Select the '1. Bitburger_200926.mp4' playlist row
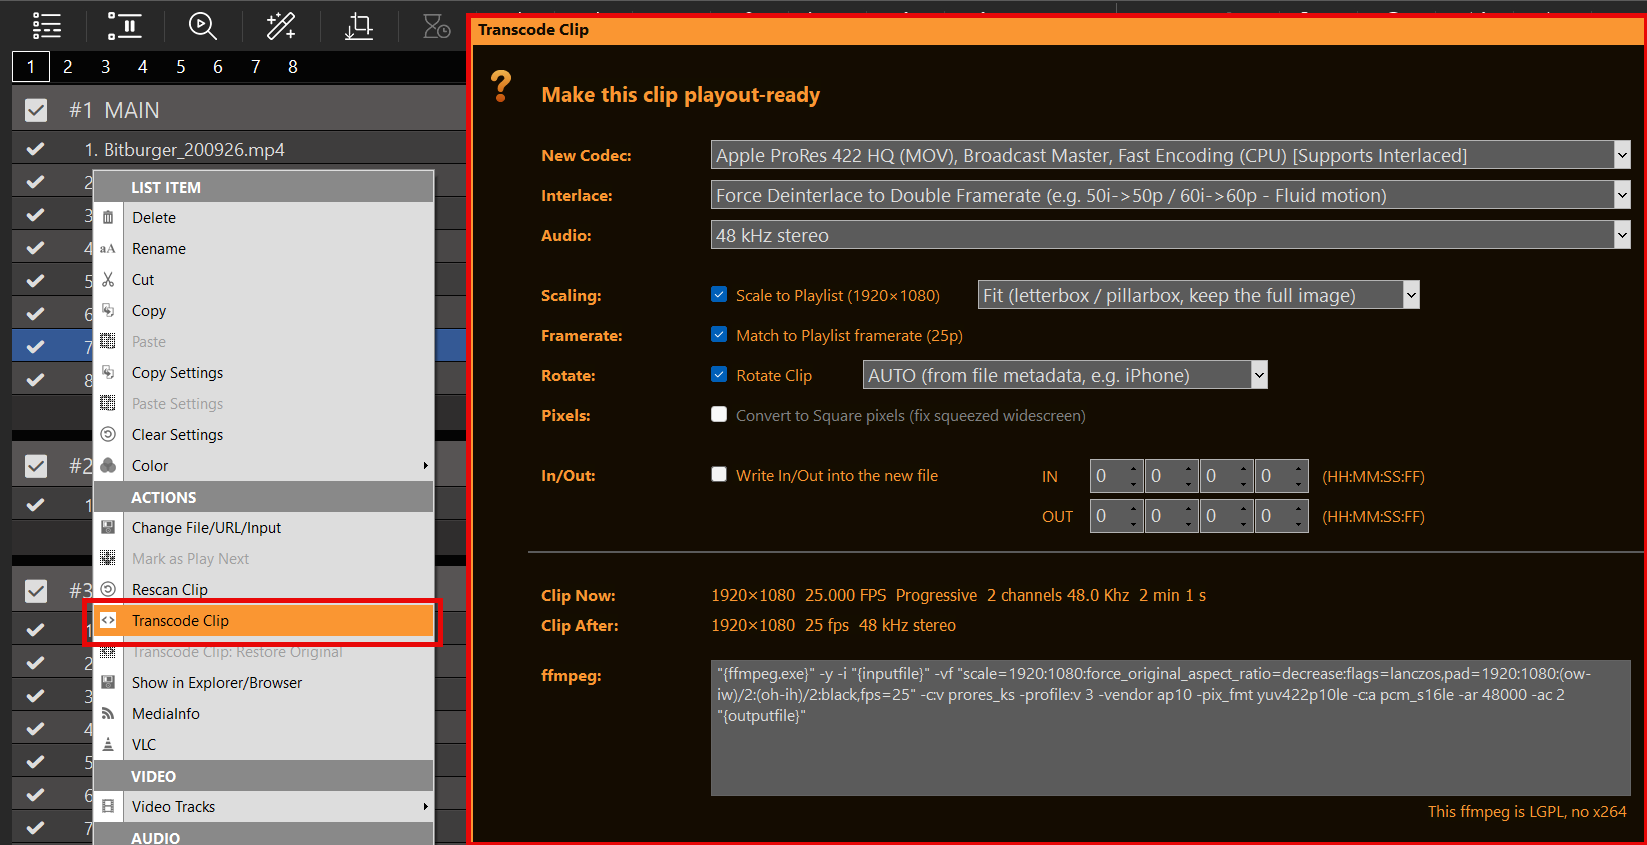 click(x=239, y=149)
